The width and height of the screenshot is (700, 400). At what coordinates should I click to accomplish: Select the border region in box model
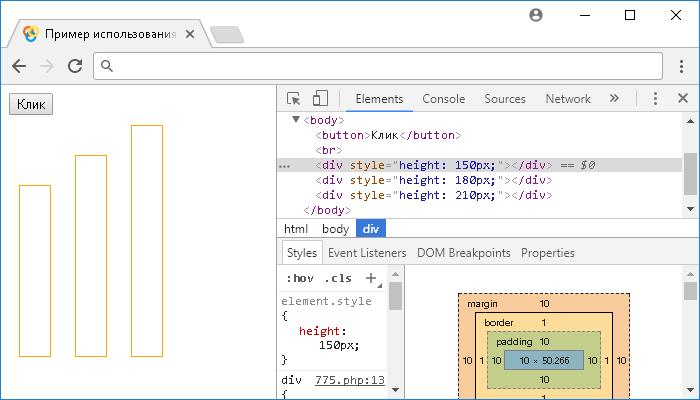(x=499, y=322)
